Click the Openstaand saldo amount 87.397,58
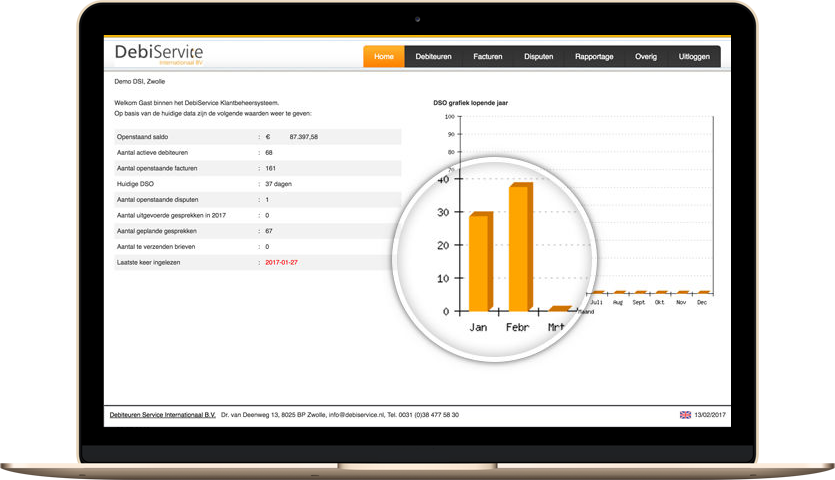835x480 pixels. (x=303, y=136)
